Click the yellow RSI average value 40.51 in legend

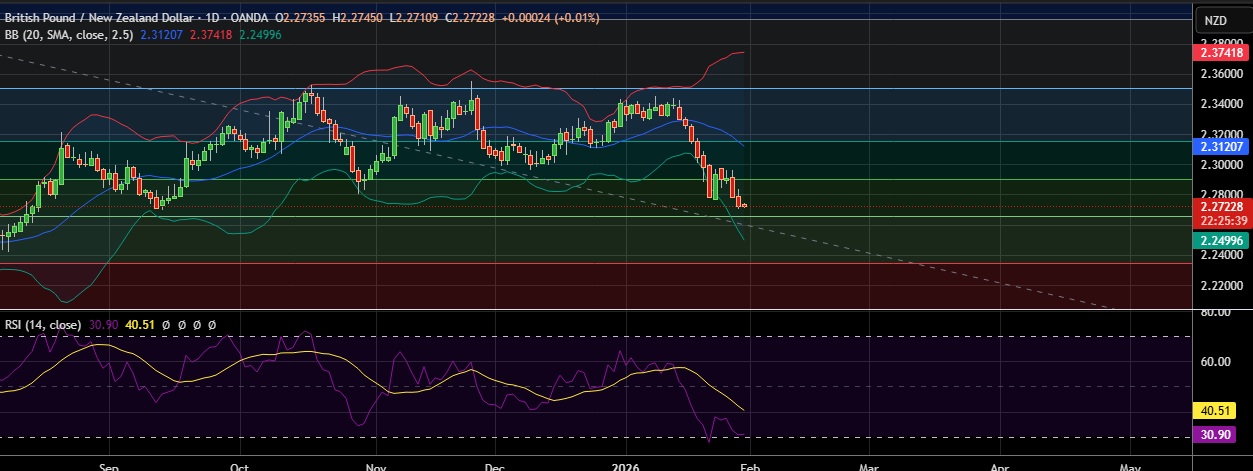coord(138,325)
